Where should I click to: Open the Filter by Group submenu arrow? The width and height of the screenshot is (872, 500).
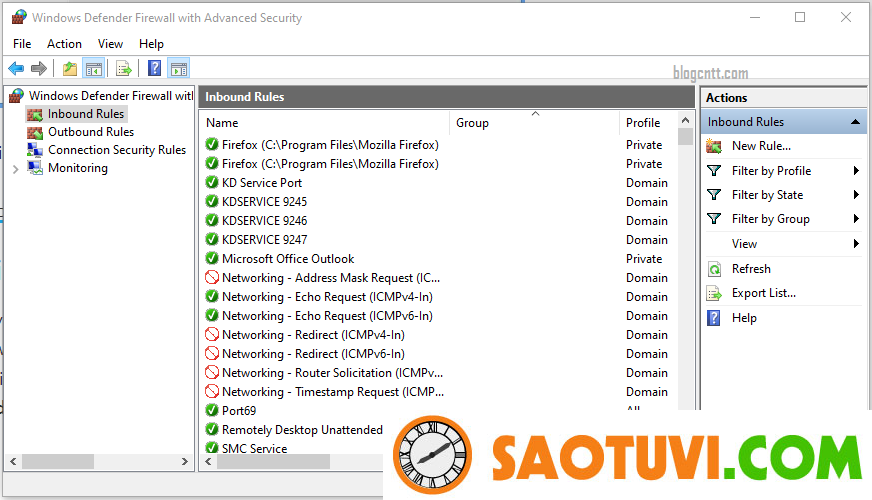[x=856, y=219]
